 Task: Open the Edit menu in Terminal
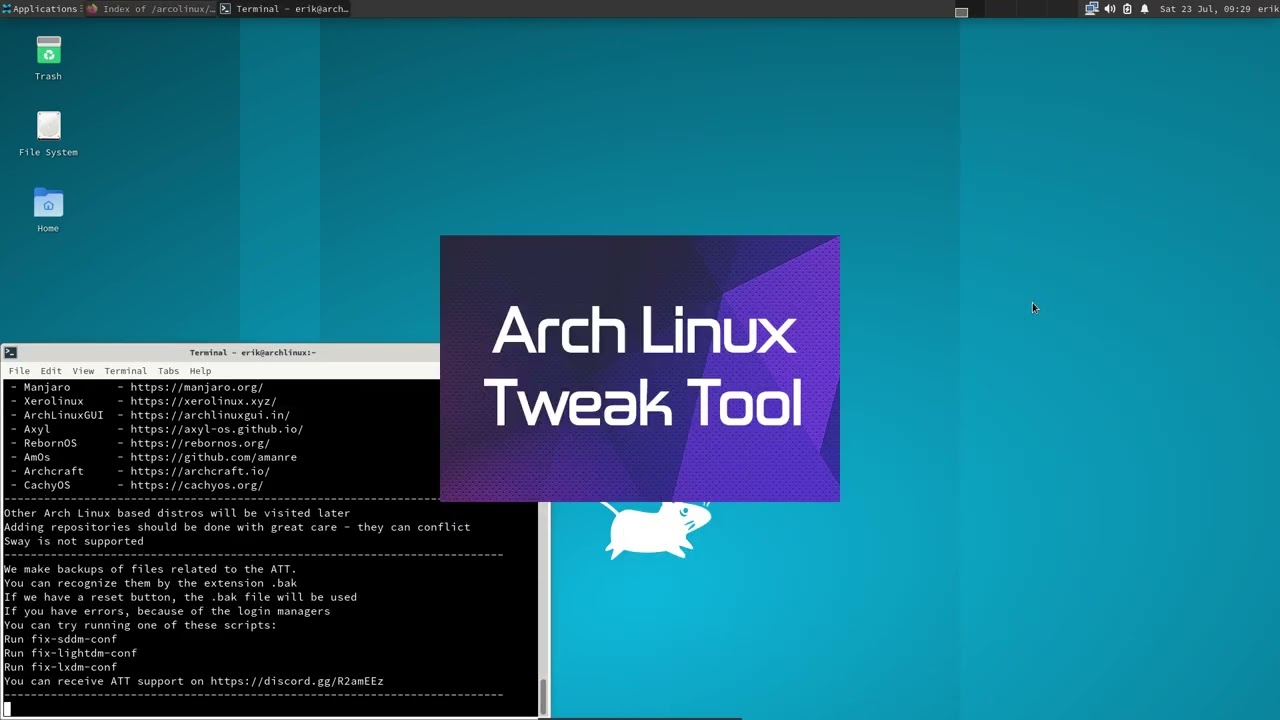(x=51, y=371)
